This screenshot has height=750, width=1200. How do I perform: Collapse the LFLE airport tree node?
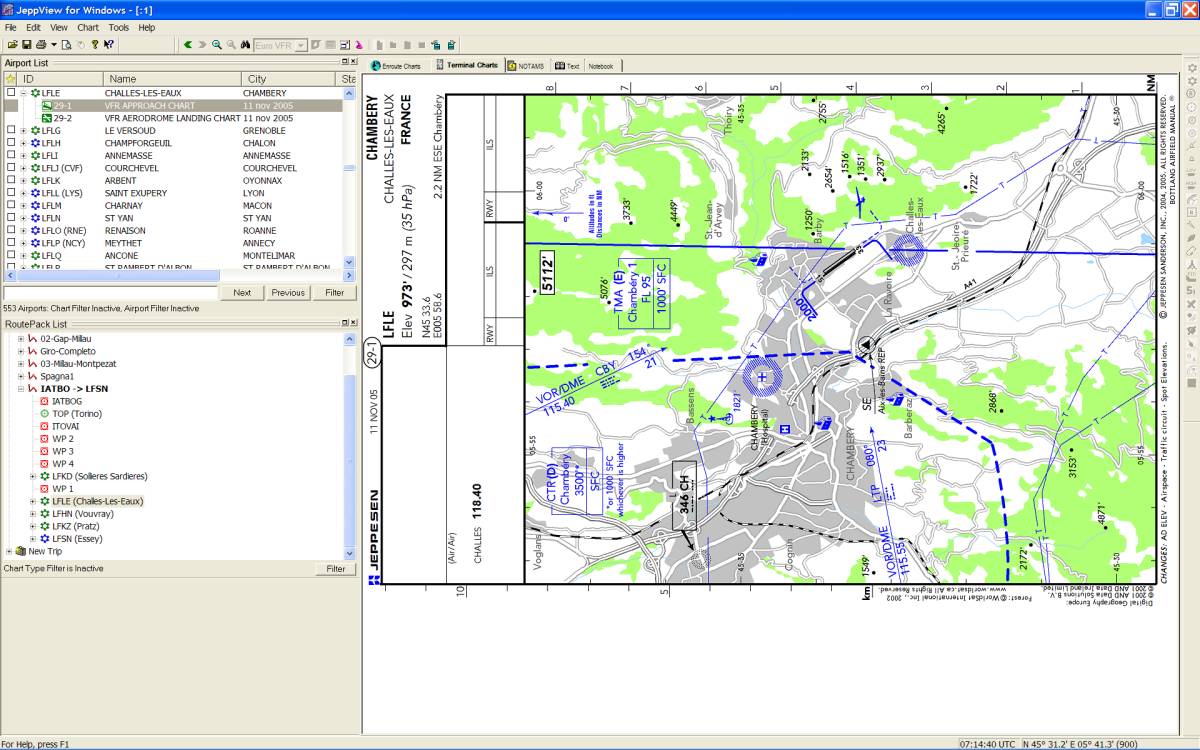click(x=23, y=93)
